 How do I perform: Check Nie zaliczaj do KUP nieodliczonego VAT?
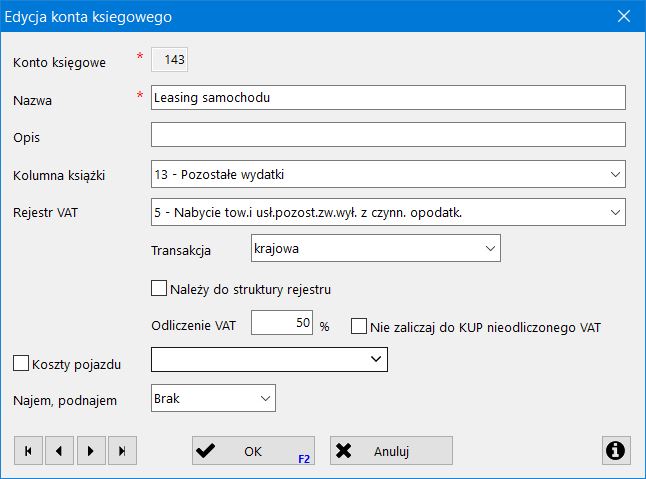[x=359, y=326]
